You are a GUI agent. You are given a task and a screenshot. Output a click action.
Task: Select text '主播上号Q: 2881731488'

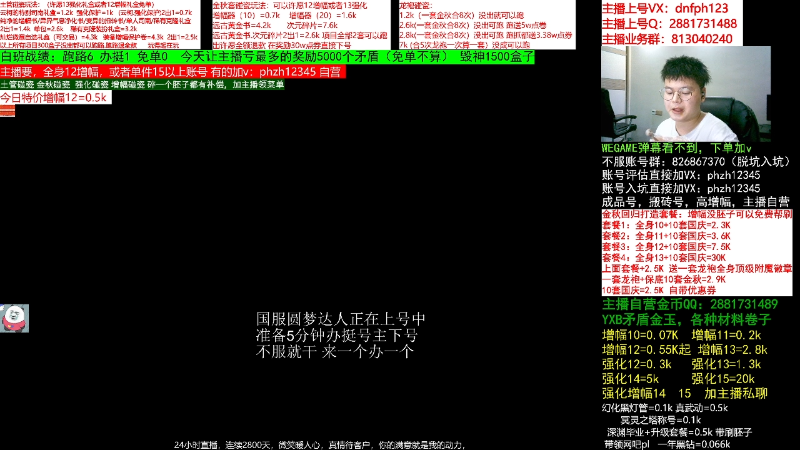[x=669, y=23]
